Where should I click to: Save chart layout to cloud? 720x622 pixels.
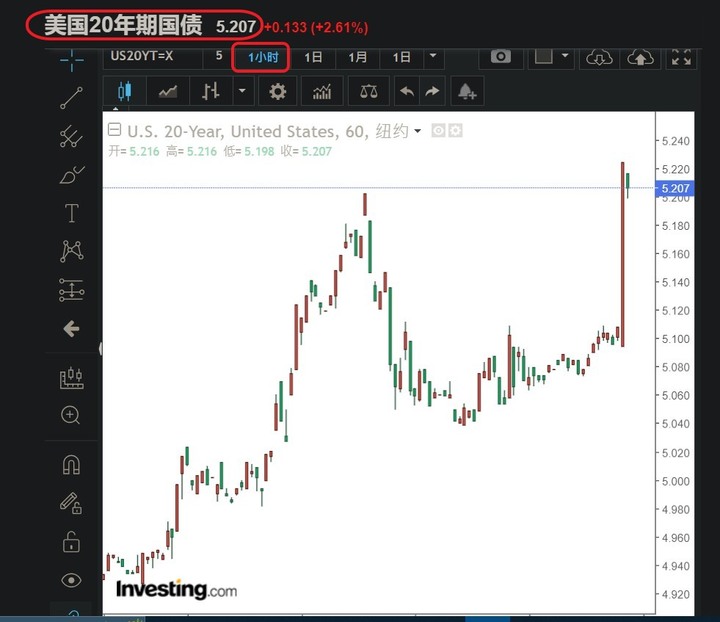pos(641,57)
